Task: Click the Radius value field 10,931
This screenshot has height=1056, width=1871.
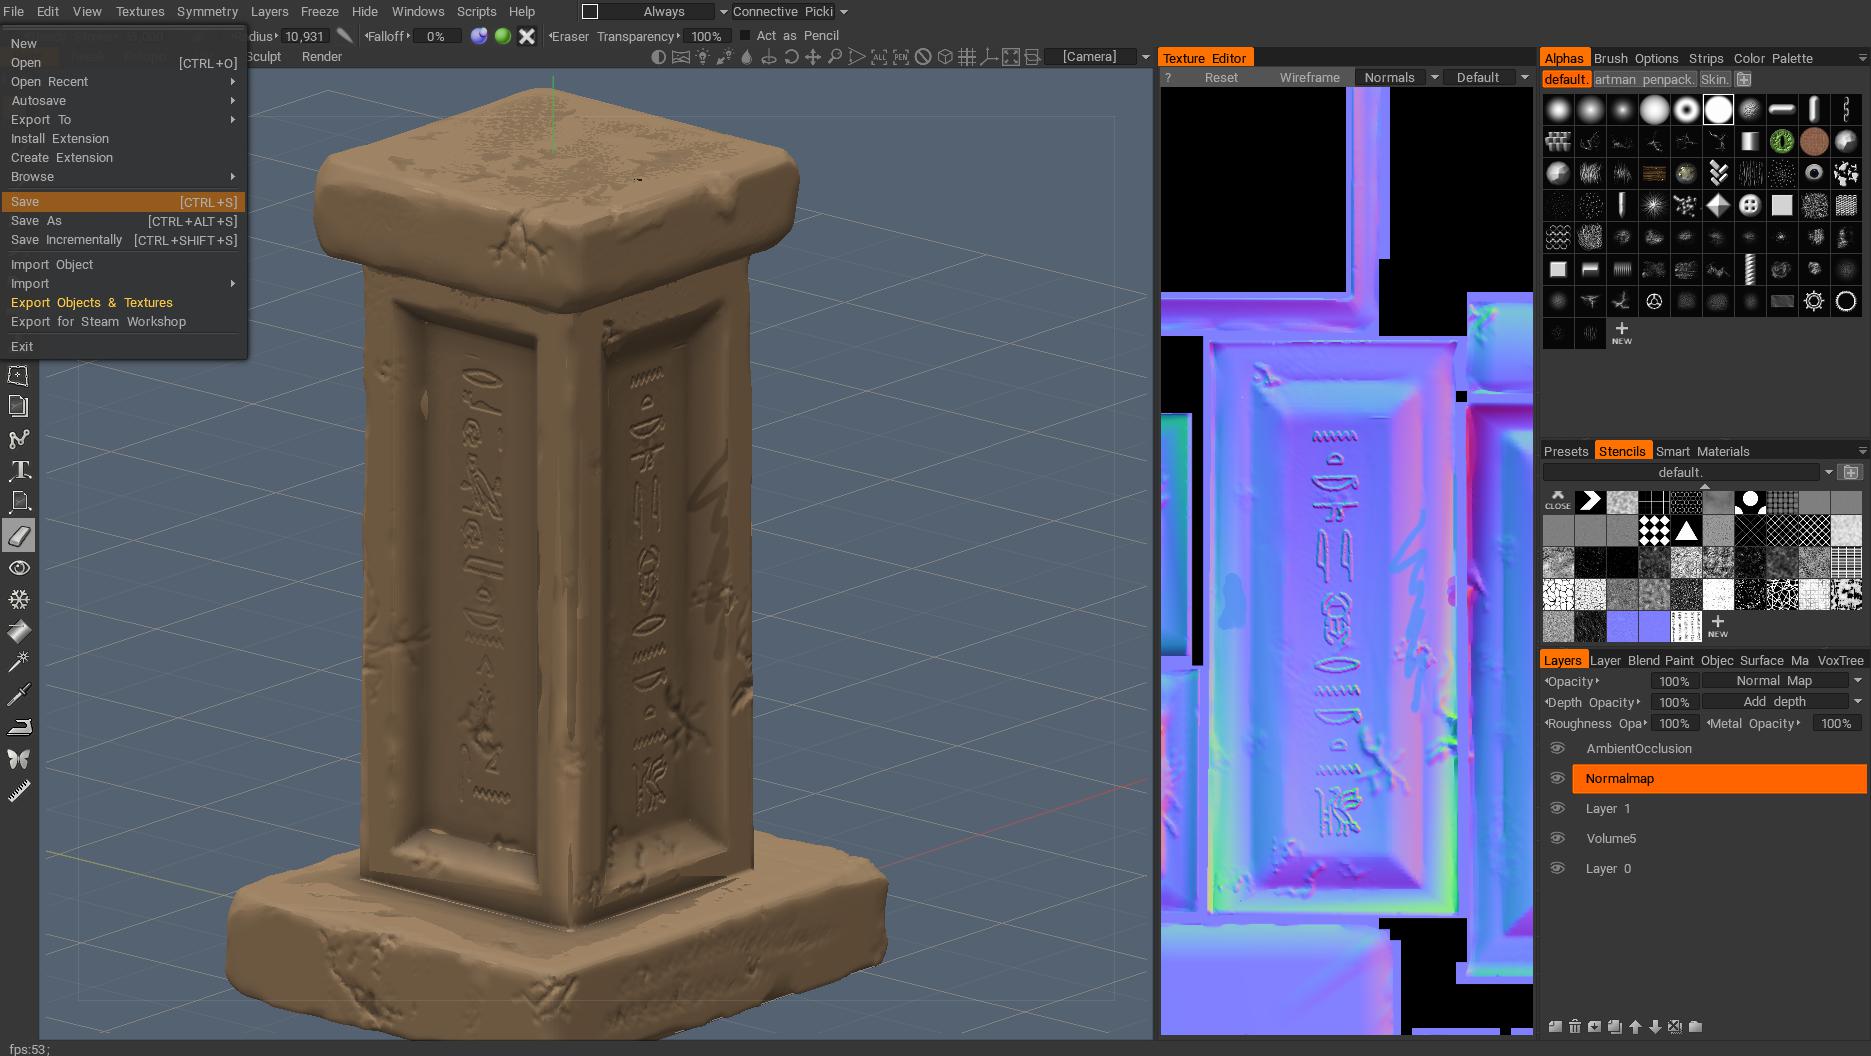Action: (x=305, y=36)
